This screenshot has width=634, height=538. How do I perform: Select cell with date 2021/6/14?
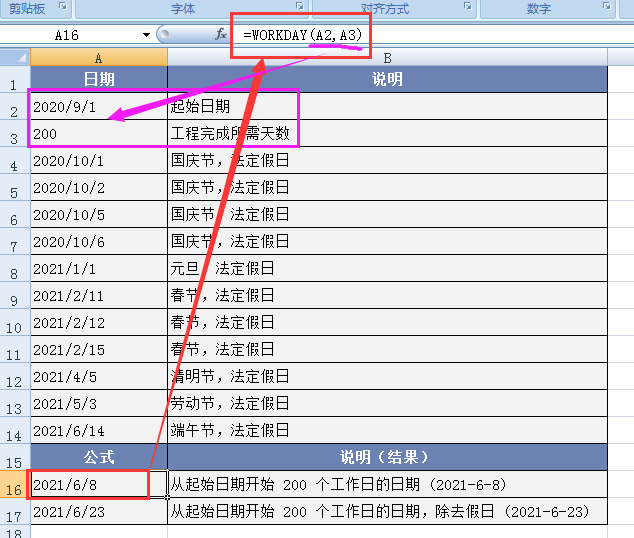click(x=99, y=431)
